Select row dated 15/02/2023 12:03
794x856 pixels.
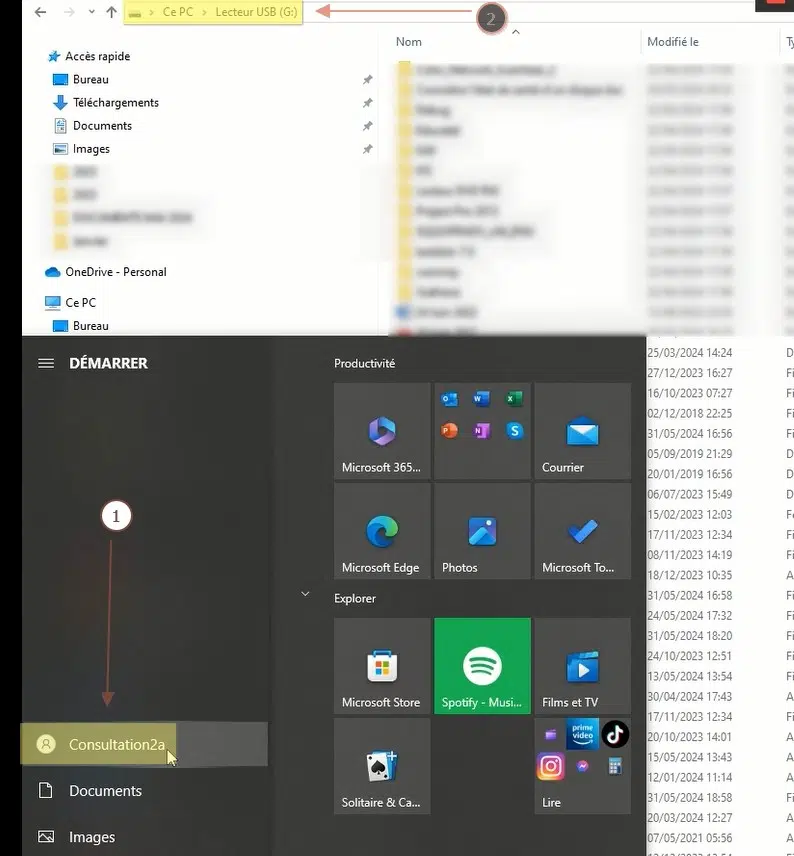(x=690, y=514)
